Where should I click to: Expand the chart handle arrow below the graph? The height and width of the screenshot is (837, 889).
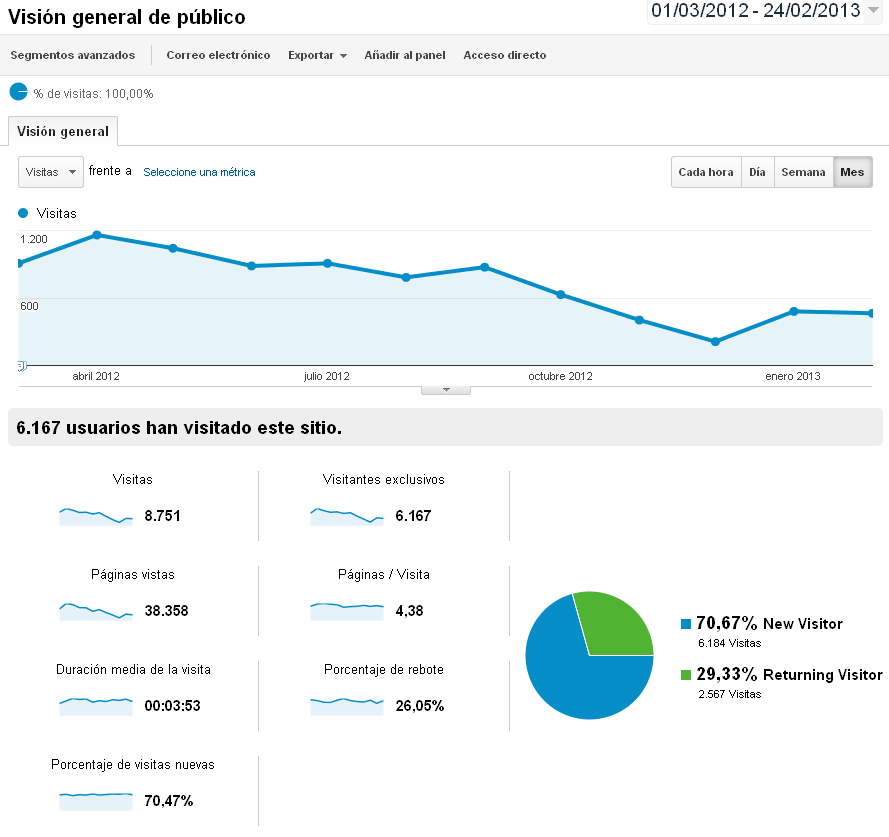[446, 390]
